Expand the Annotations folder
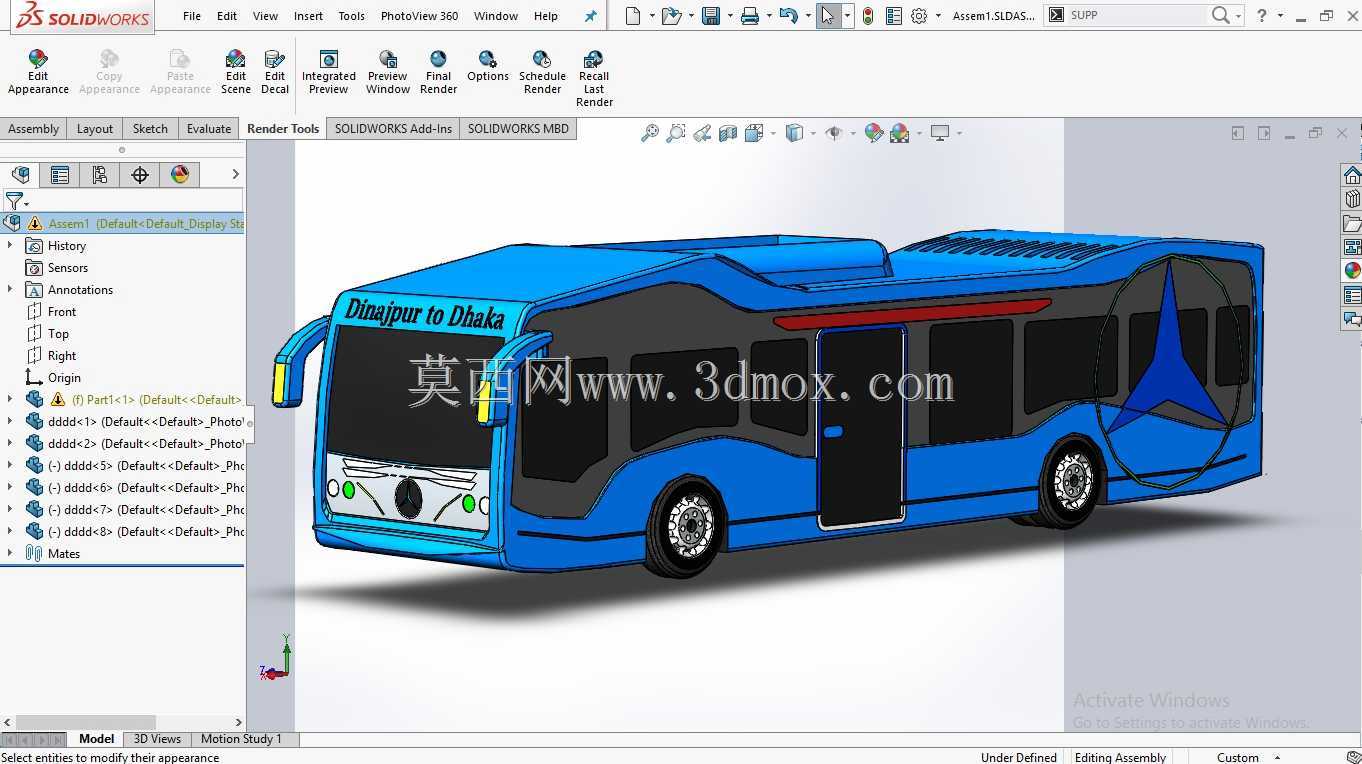This screenshot has width=1362, height=764. click(10, 289)
